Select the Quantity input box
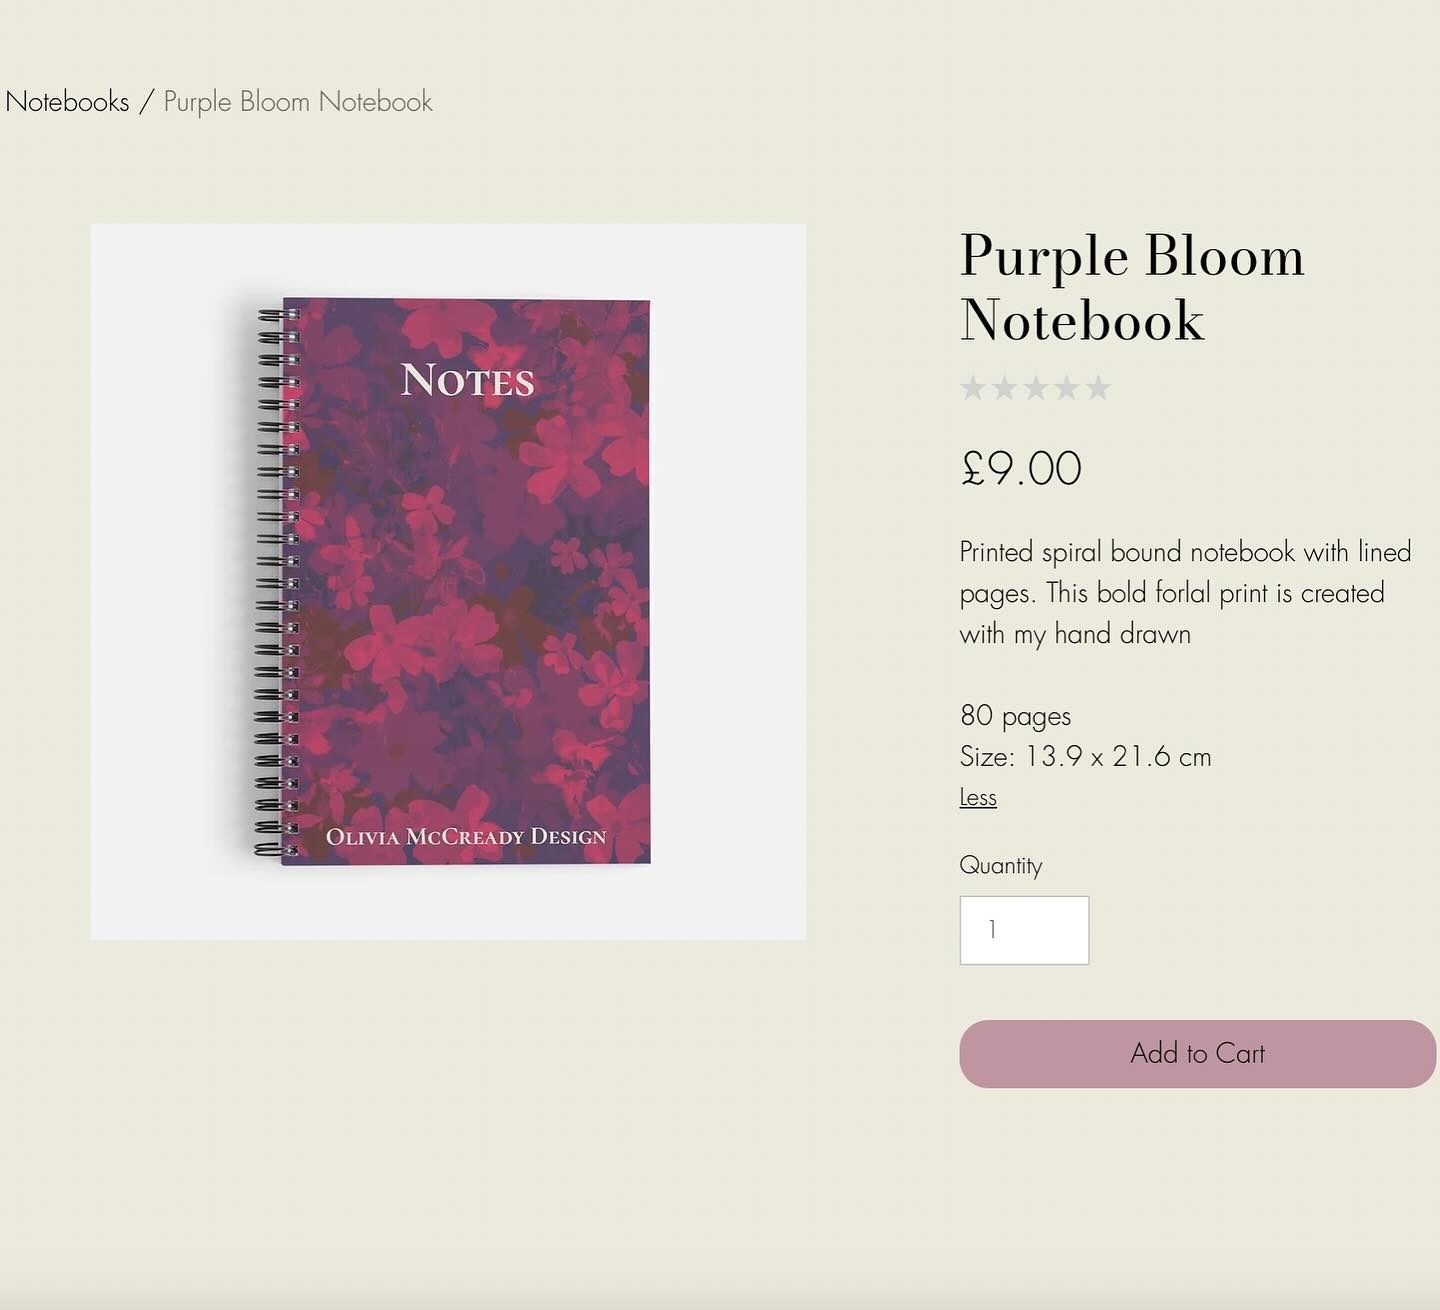Screen dimensions: 1440x1310 click(1024, 930)
